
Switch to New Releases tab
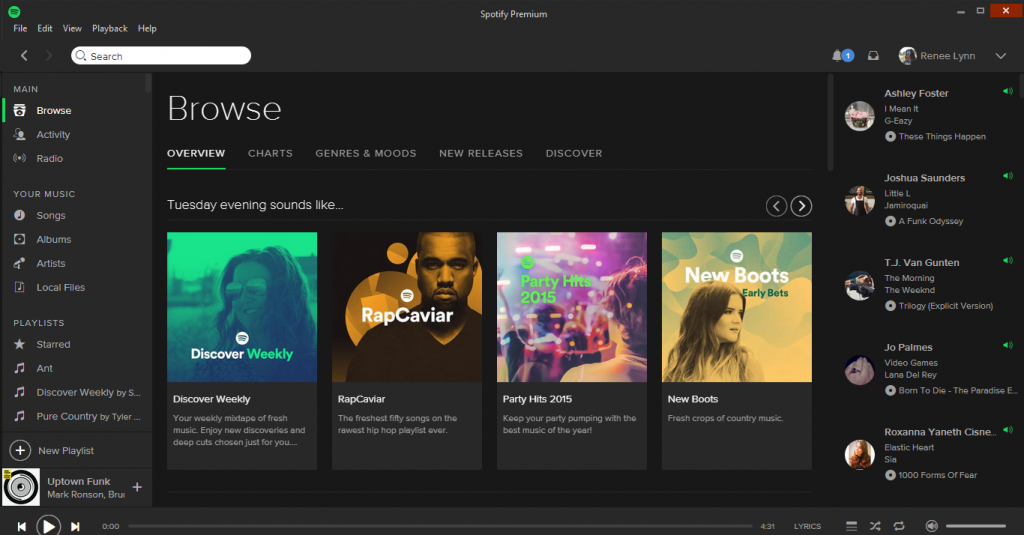pos(481,154)
